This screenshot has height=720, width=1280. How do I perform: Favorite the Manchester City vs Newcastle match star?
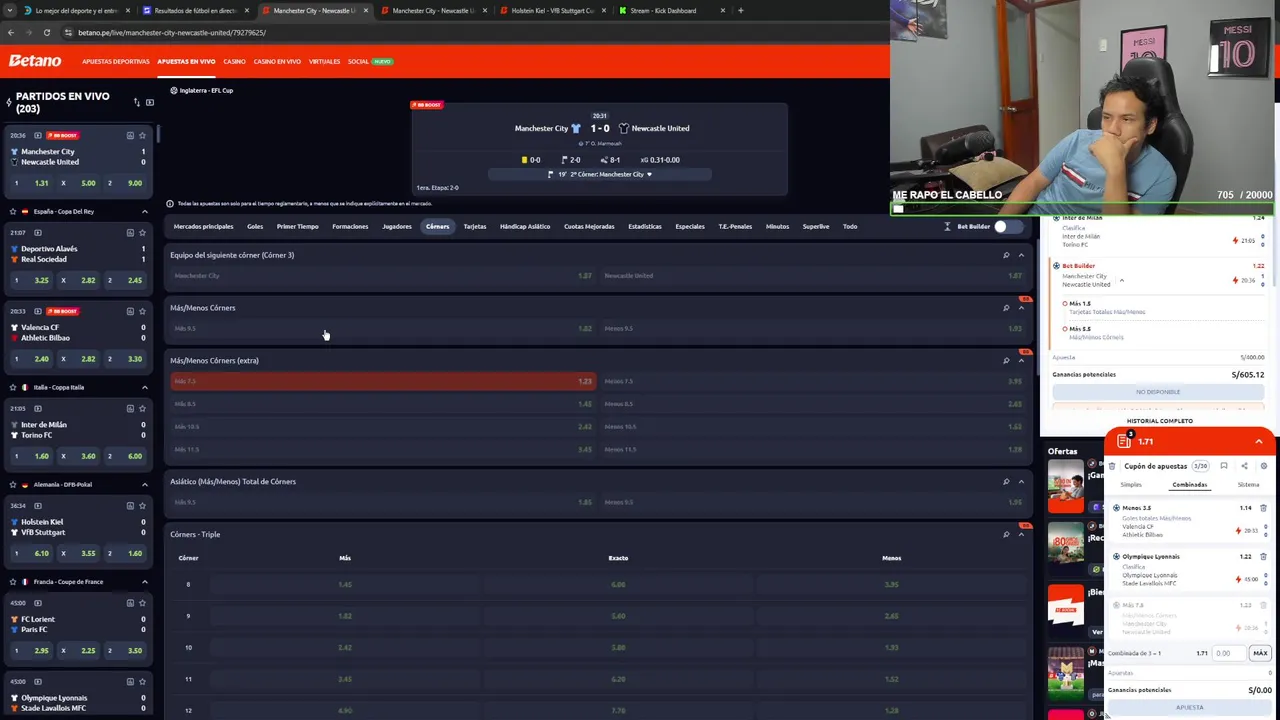point(142,135)
